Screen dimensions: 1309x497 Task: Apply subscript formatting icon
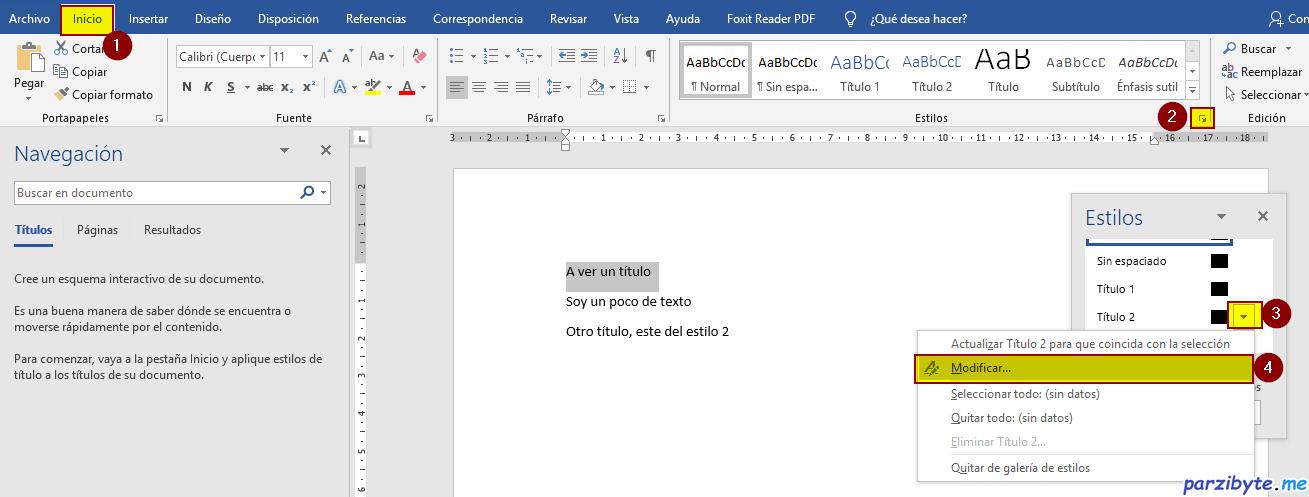pos(288,87)
